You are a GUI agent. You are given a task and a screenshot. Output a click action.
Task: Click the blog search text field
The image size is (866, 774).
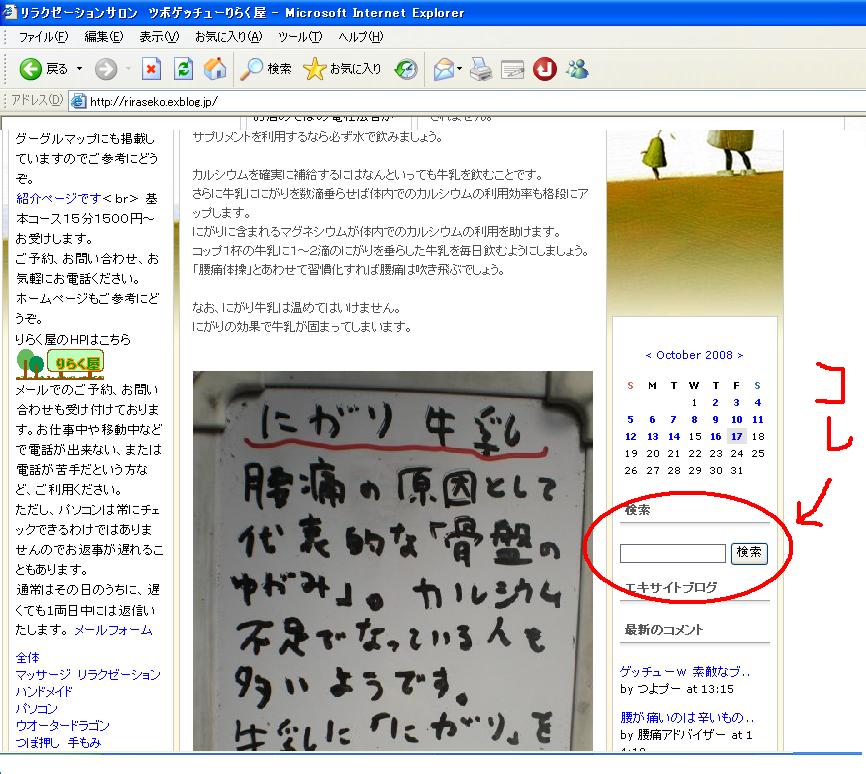673,553
